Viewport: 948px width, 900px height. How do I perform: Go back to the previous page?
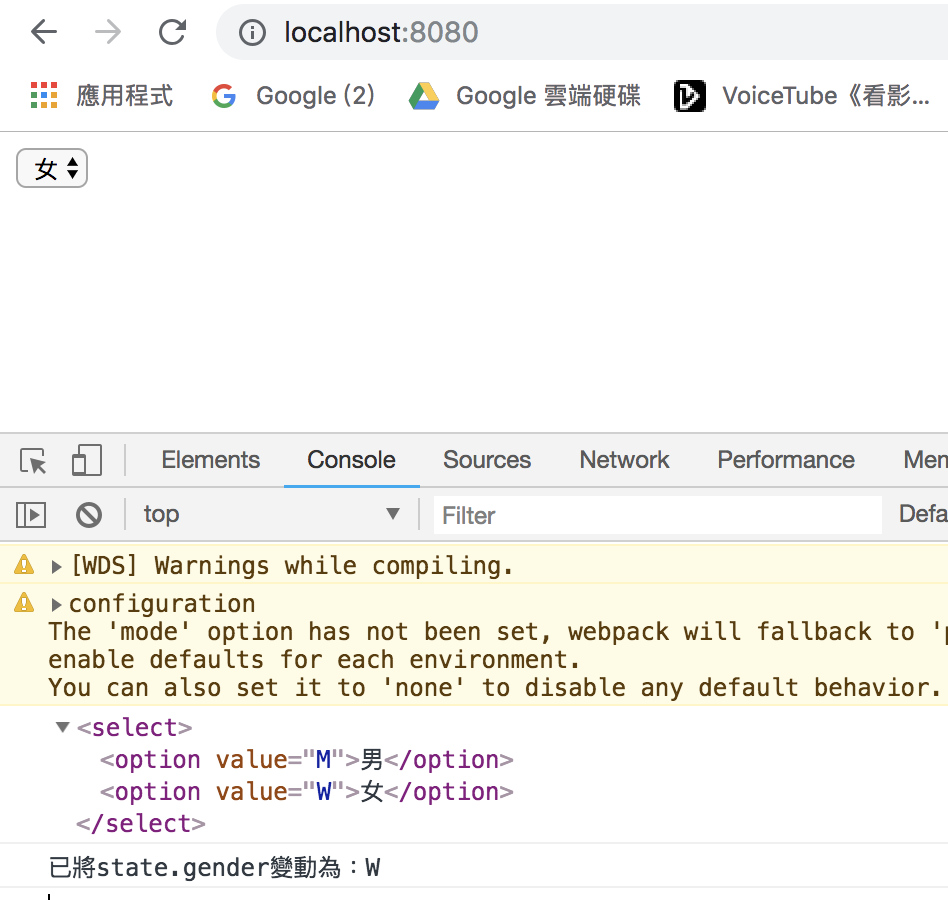point(44,32)
